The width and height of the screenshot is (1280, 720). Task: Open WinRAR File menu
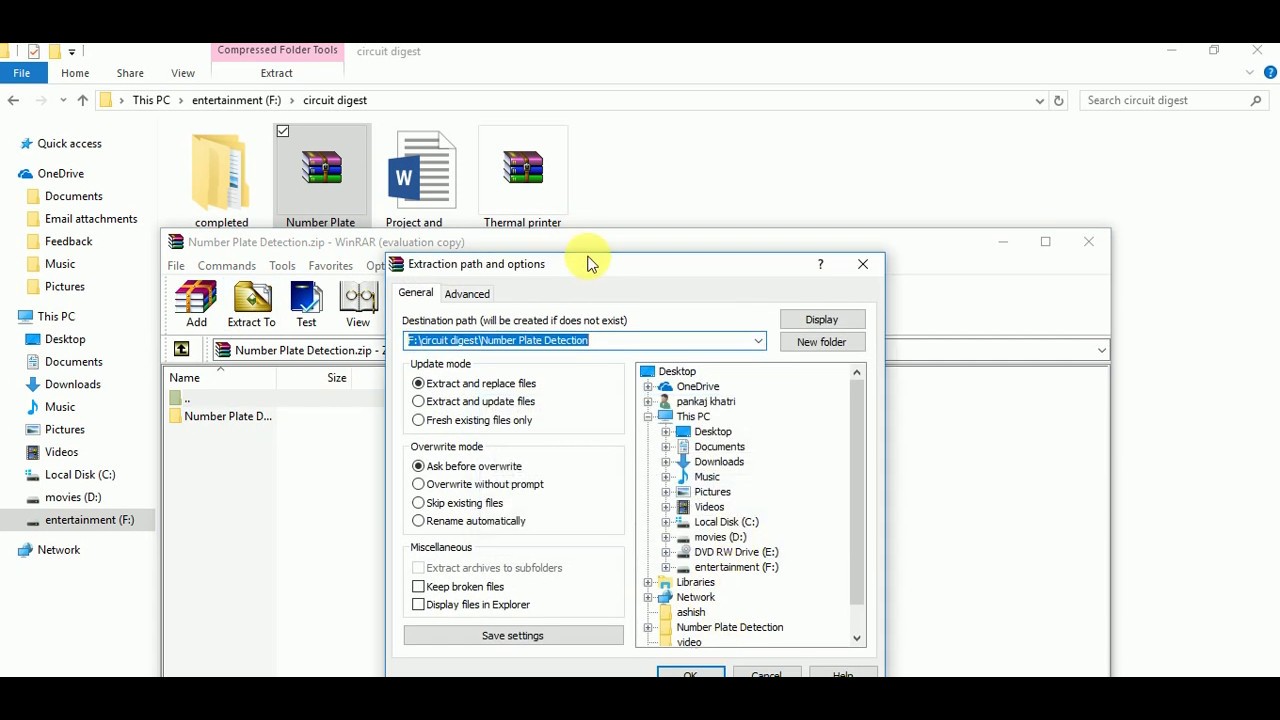(x=176, y=266)
